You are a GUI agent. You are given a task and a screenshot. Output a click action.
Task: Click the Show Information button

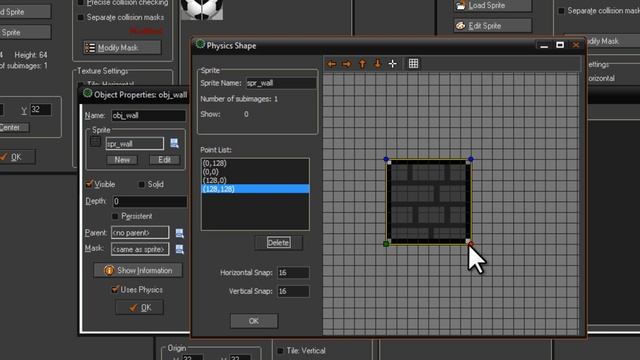pos(138,270)
